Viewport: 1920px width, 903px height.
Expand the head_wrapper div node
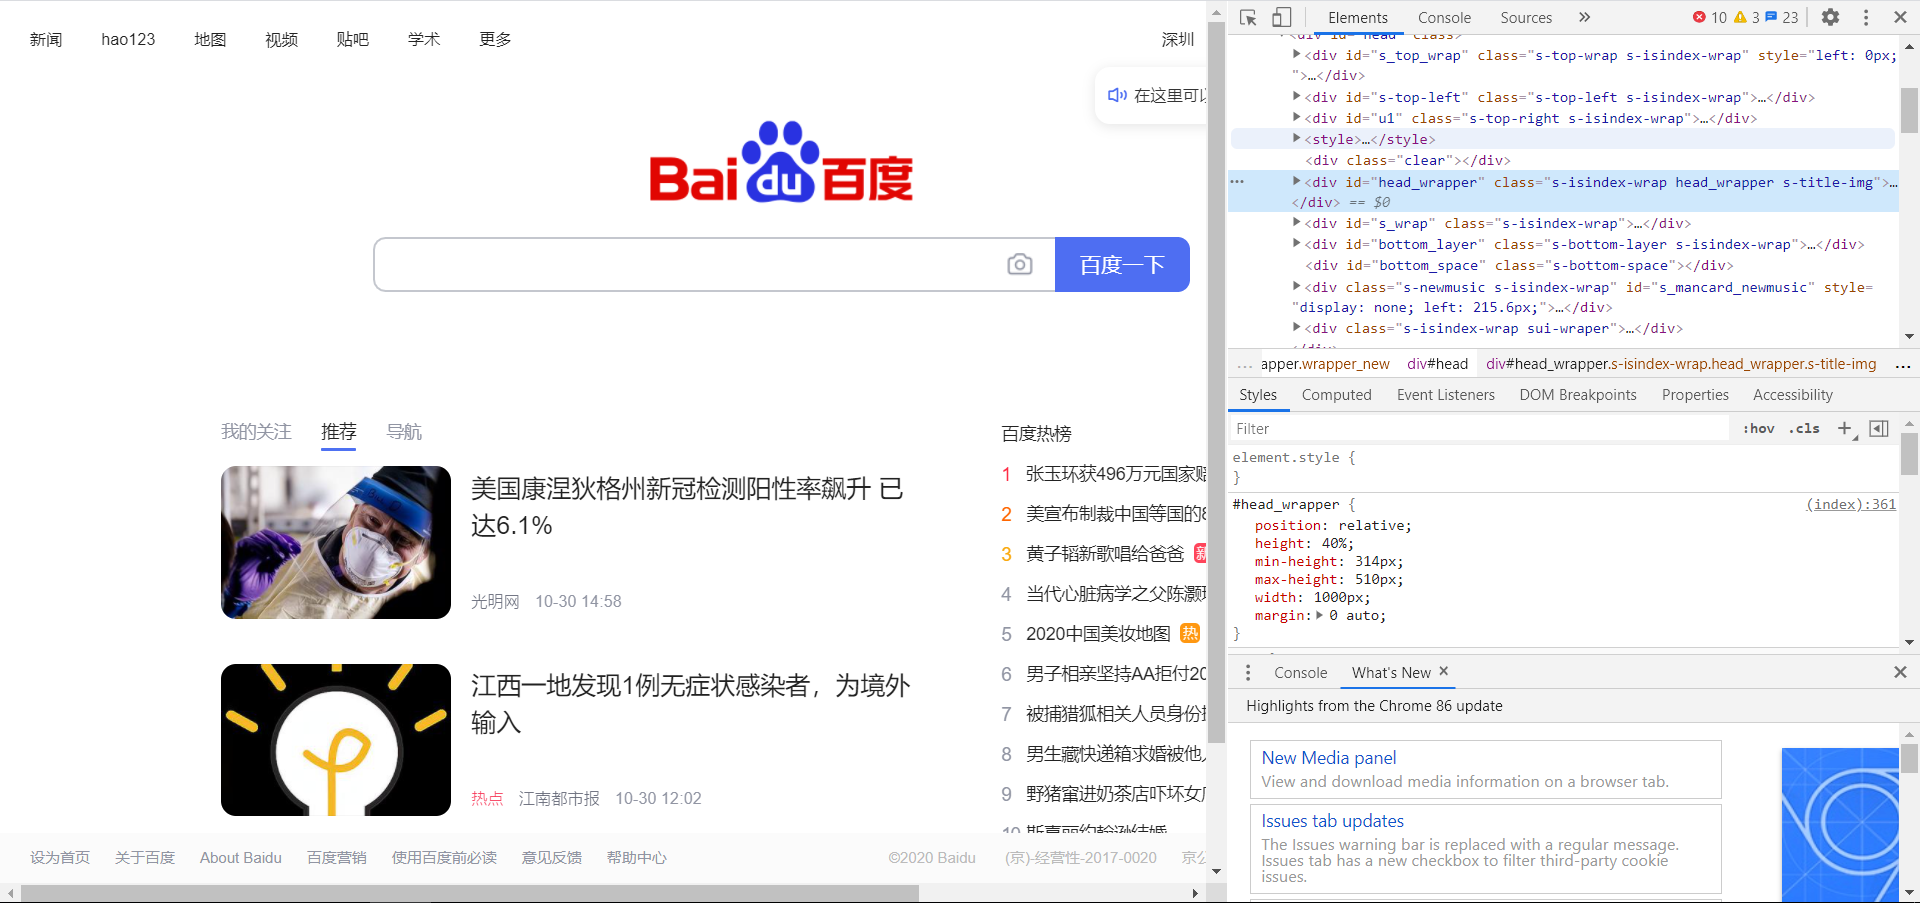click(x=1297, y=182)
